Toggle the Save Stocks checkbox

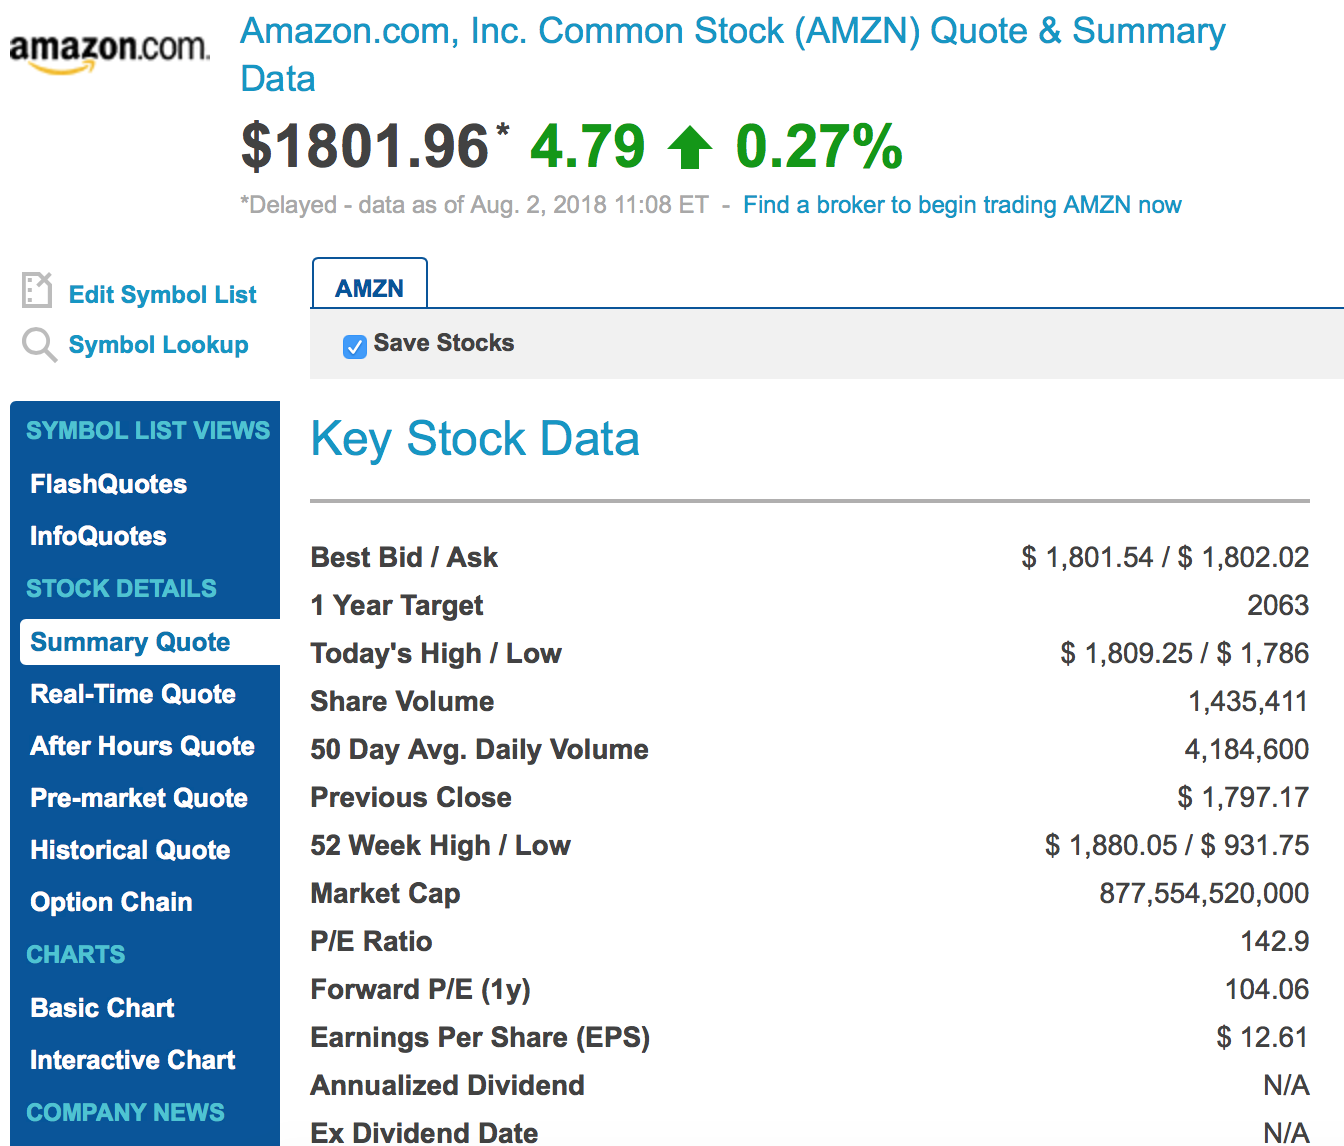point(355,346)
